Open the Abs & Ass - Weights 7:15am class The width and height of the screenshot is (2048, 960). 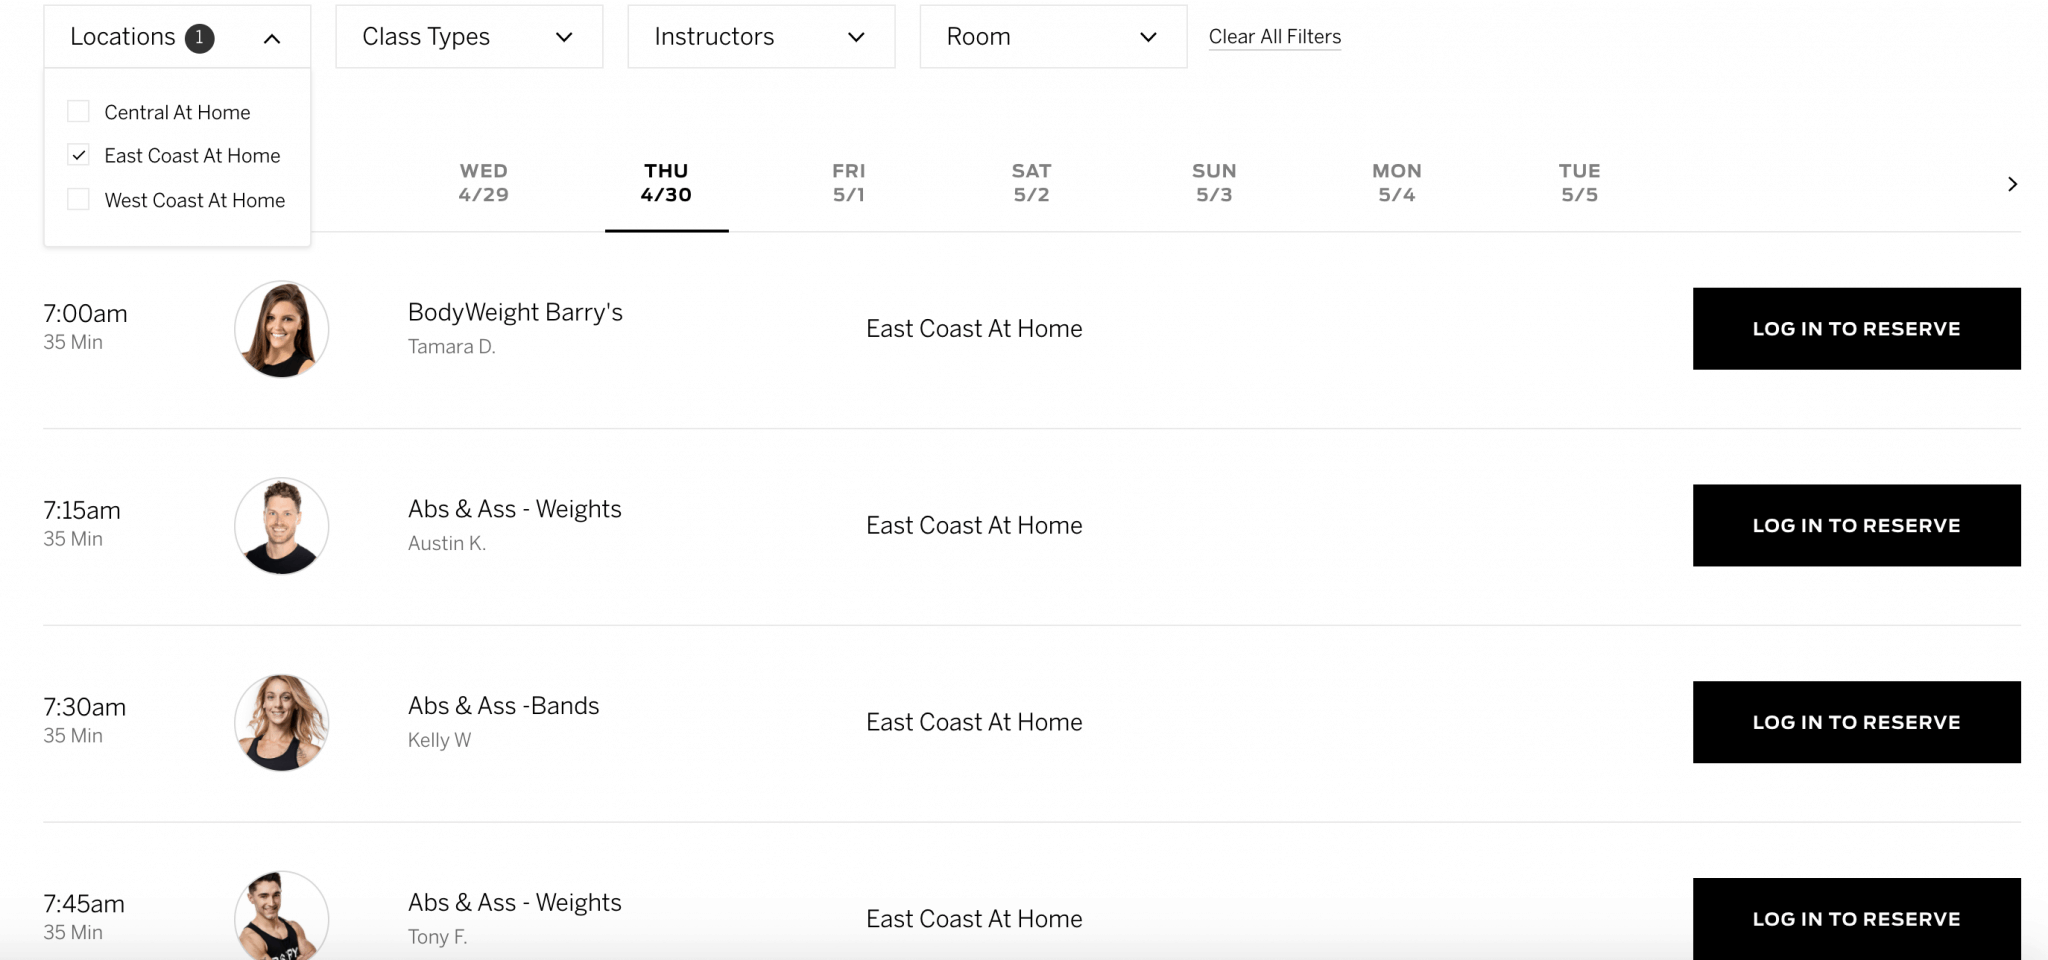click(514, 509)
